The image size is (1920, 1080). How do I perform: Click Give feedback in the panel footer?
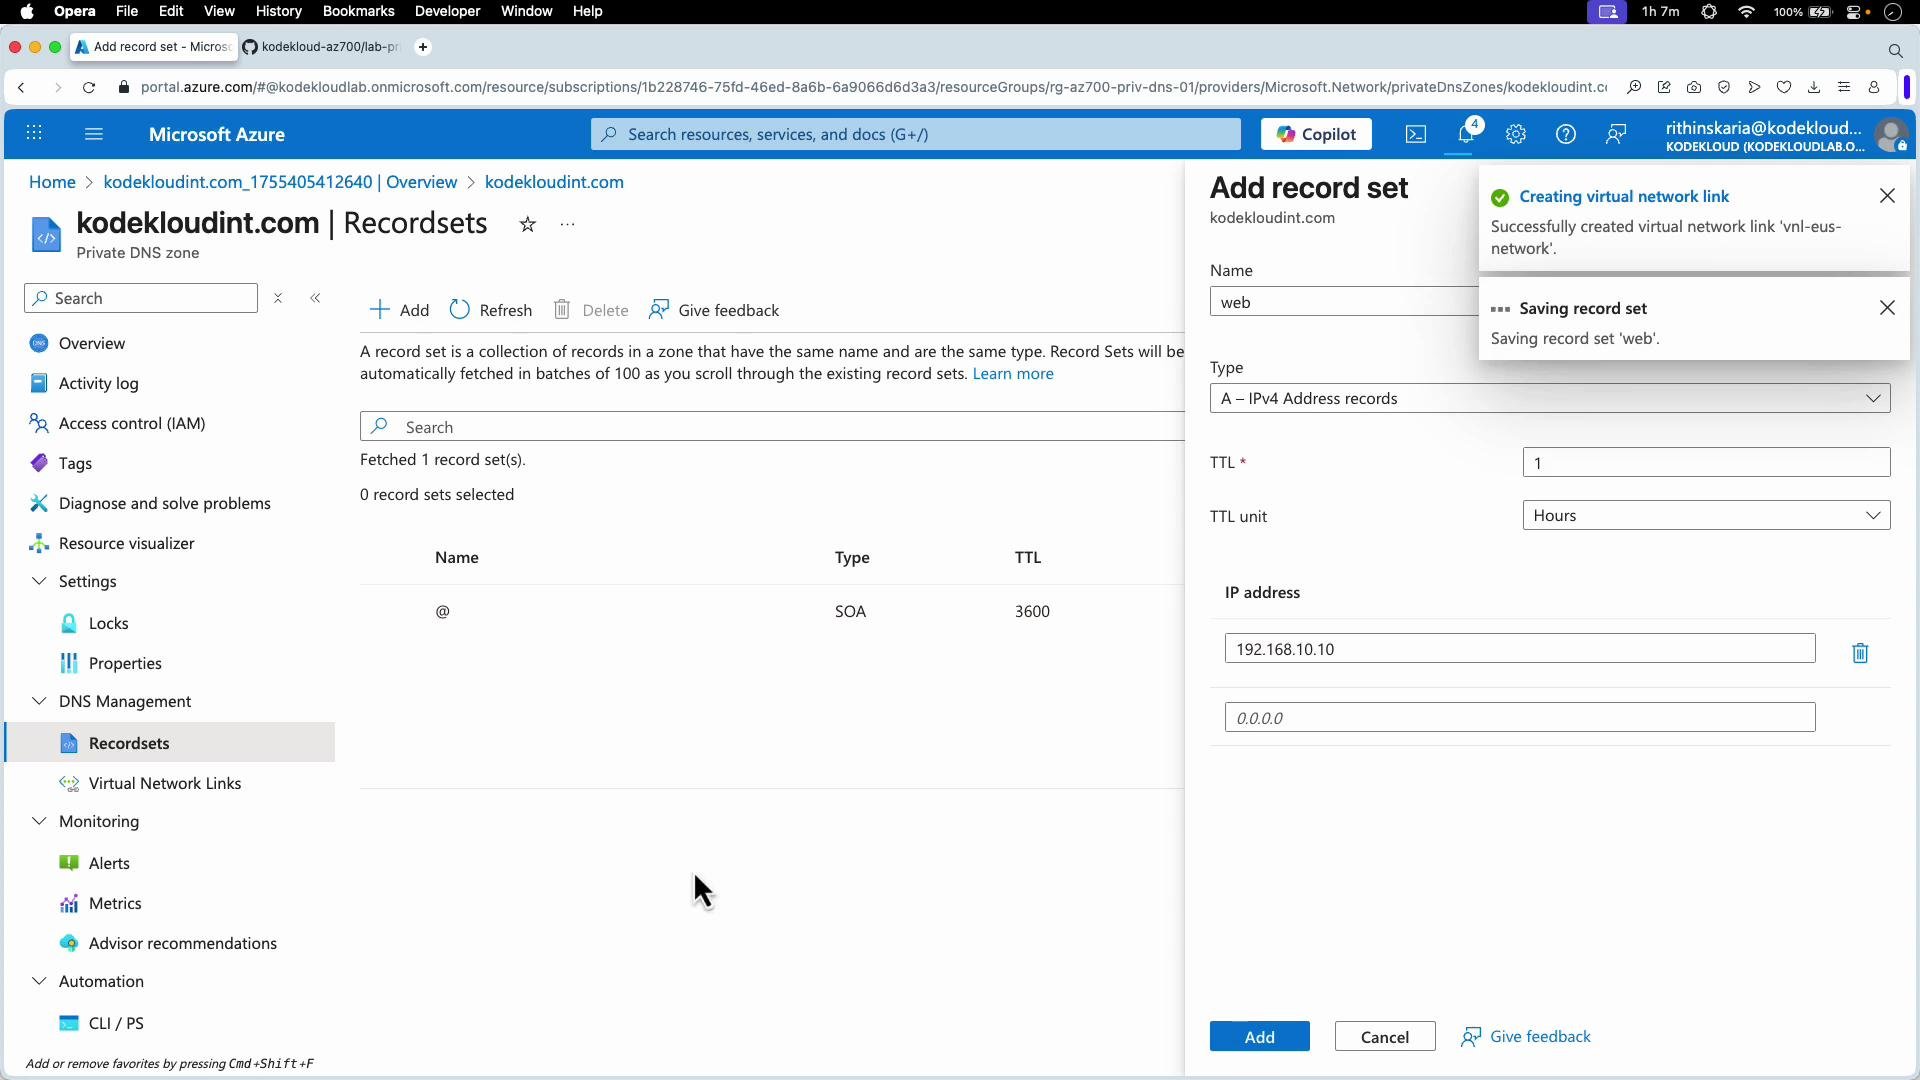click(x=1526, y=1037)
